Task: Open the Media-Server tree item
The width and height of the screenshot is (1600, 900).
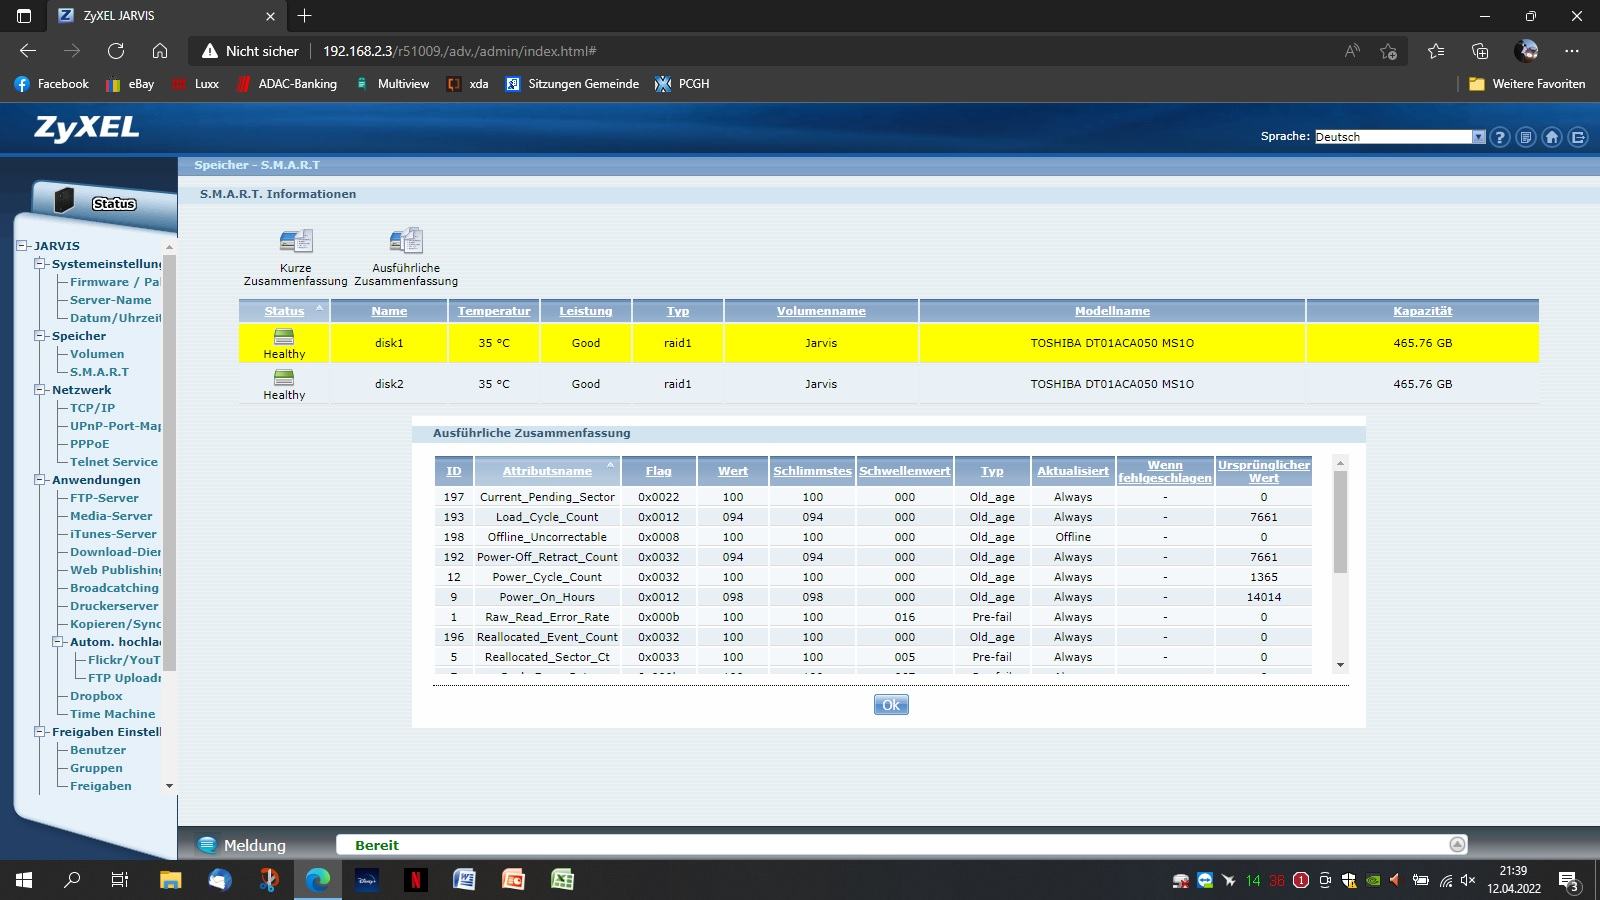Action: point(111,516)
